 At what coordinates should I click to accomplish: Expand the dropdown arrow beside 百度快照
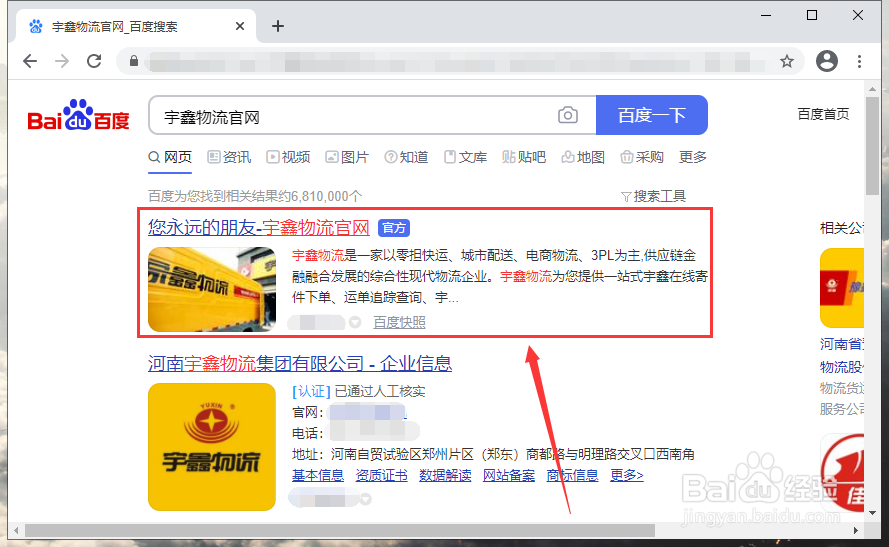[355, 322]
